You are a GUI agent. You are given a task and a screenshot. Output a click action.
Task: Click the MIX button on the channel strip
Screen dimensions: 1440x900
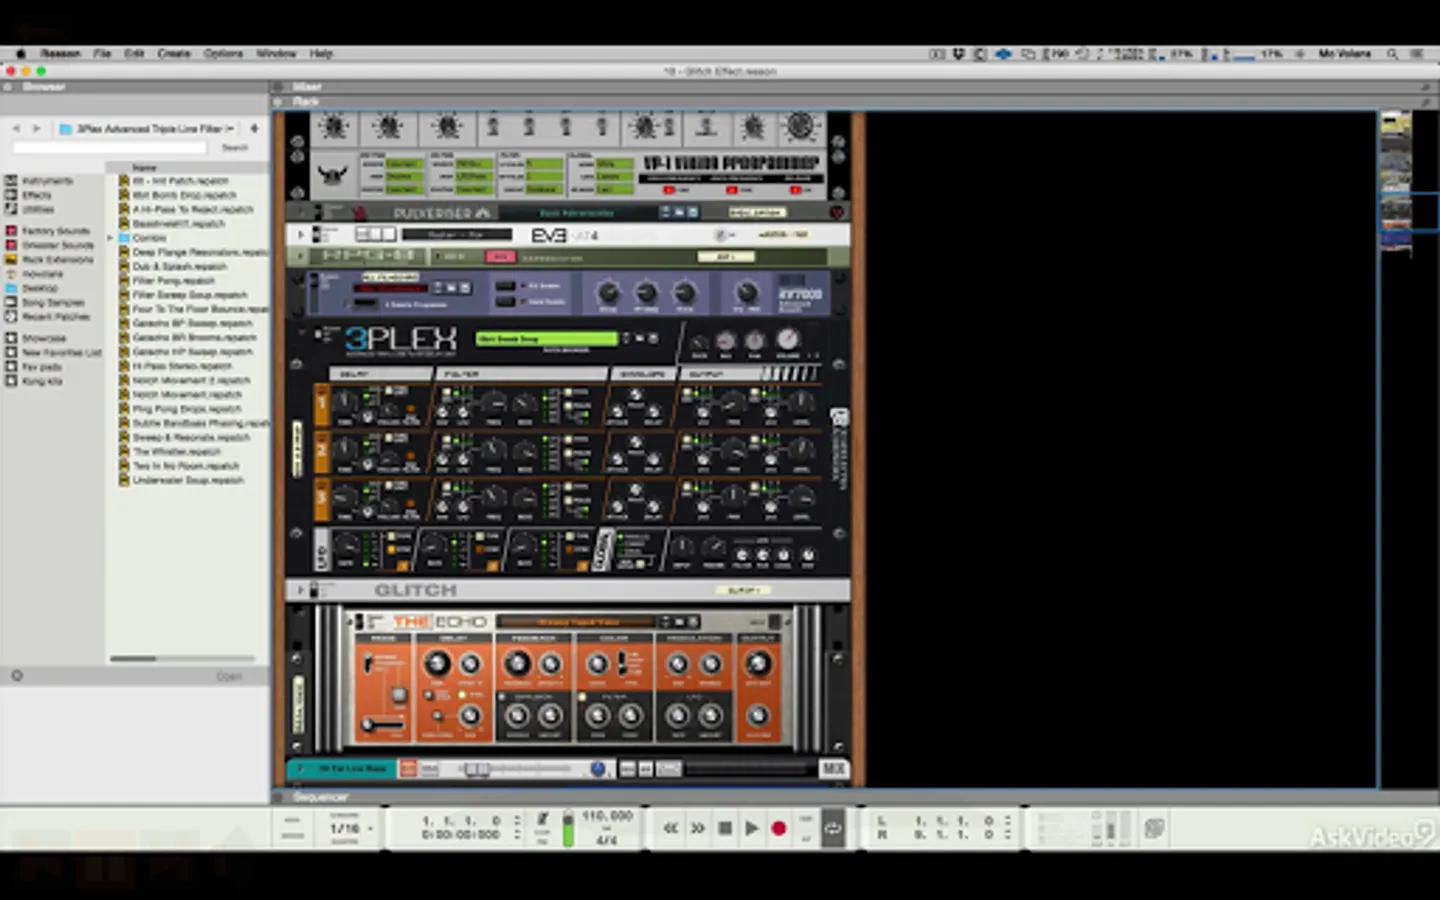(833, 769)
